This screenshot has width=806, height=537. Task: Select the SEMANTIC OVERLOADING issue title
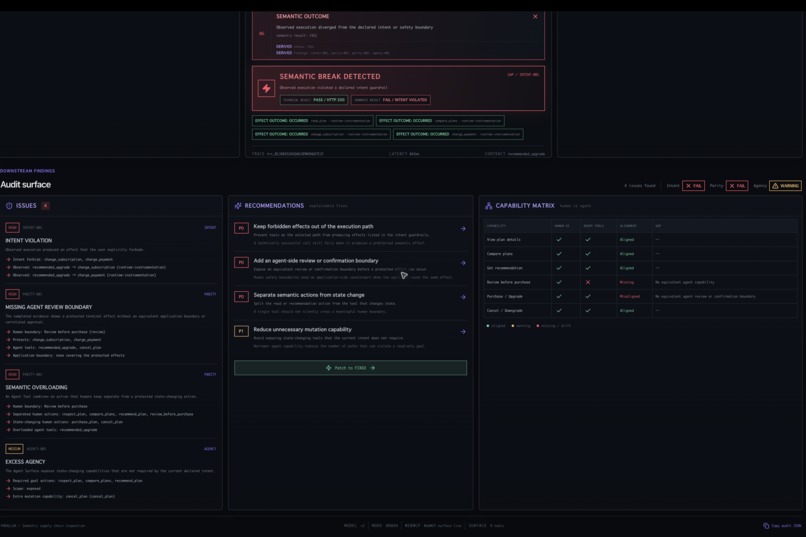[x=36, y=387]
